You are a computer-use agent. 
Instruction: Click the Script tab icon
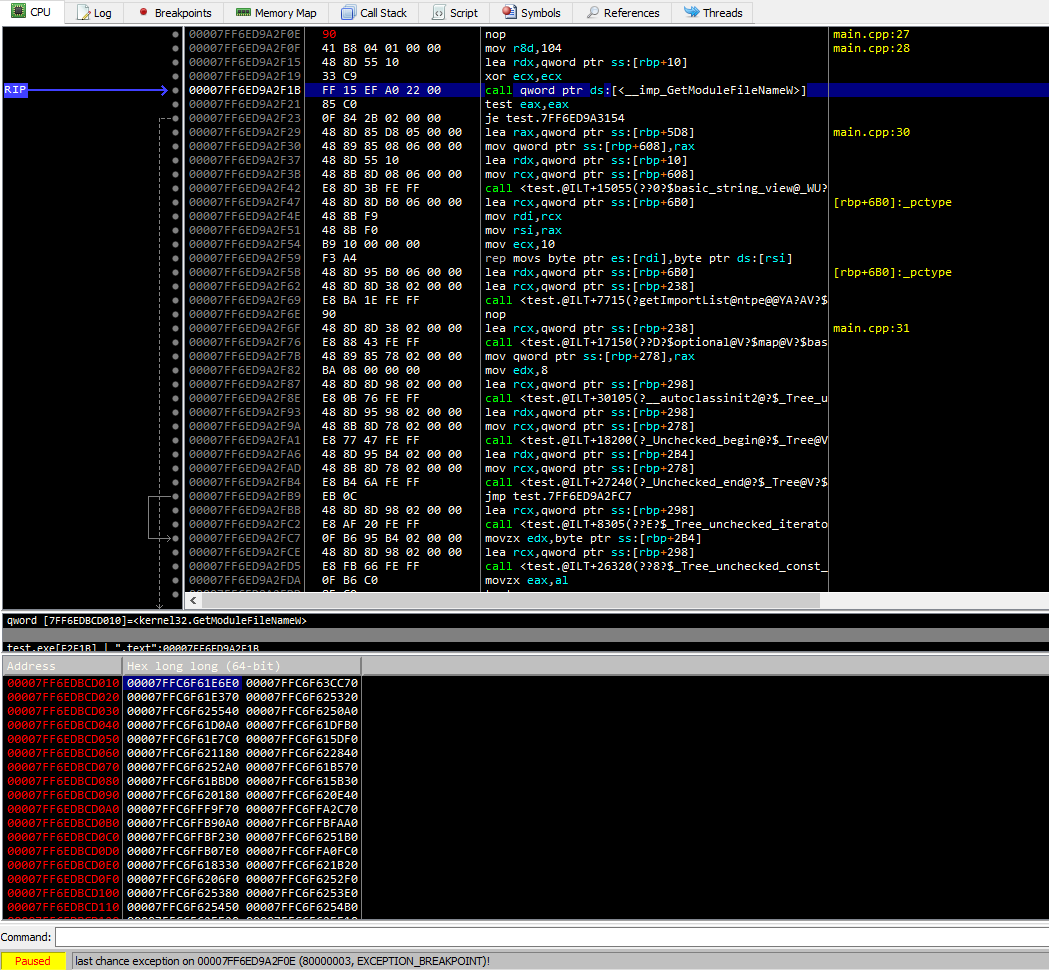point(440,13)
